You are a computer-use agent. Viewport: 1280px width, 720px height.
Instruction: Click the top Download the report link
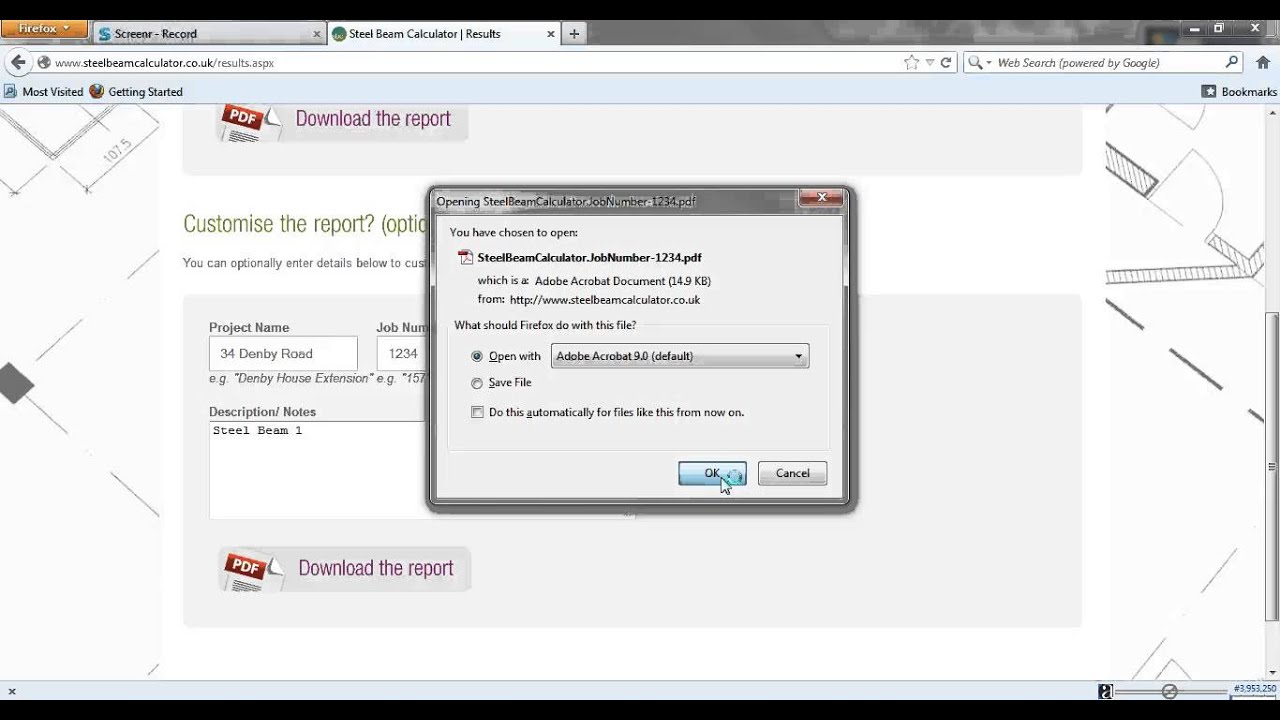click(x=373, y=118)
